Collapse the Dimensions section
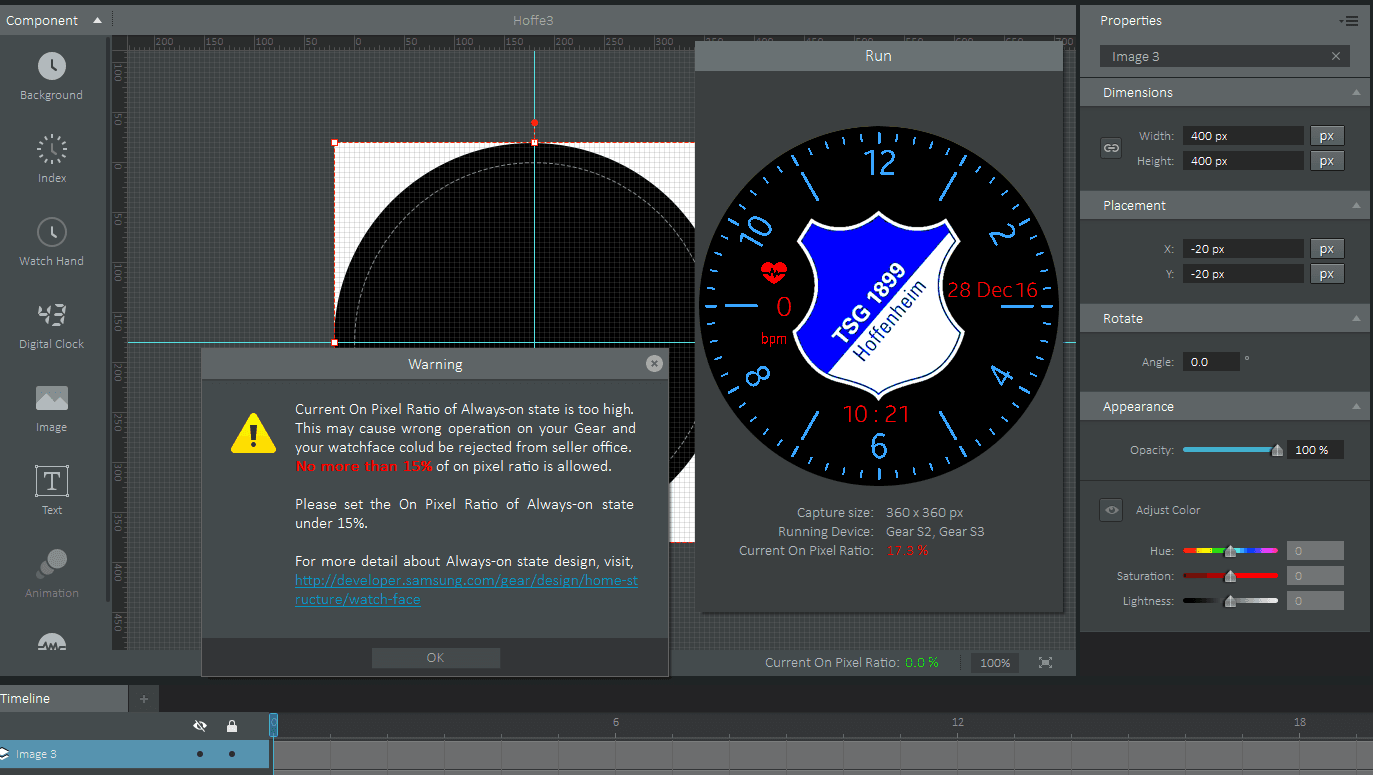The image size is (1373, 775). (1356, 92)
